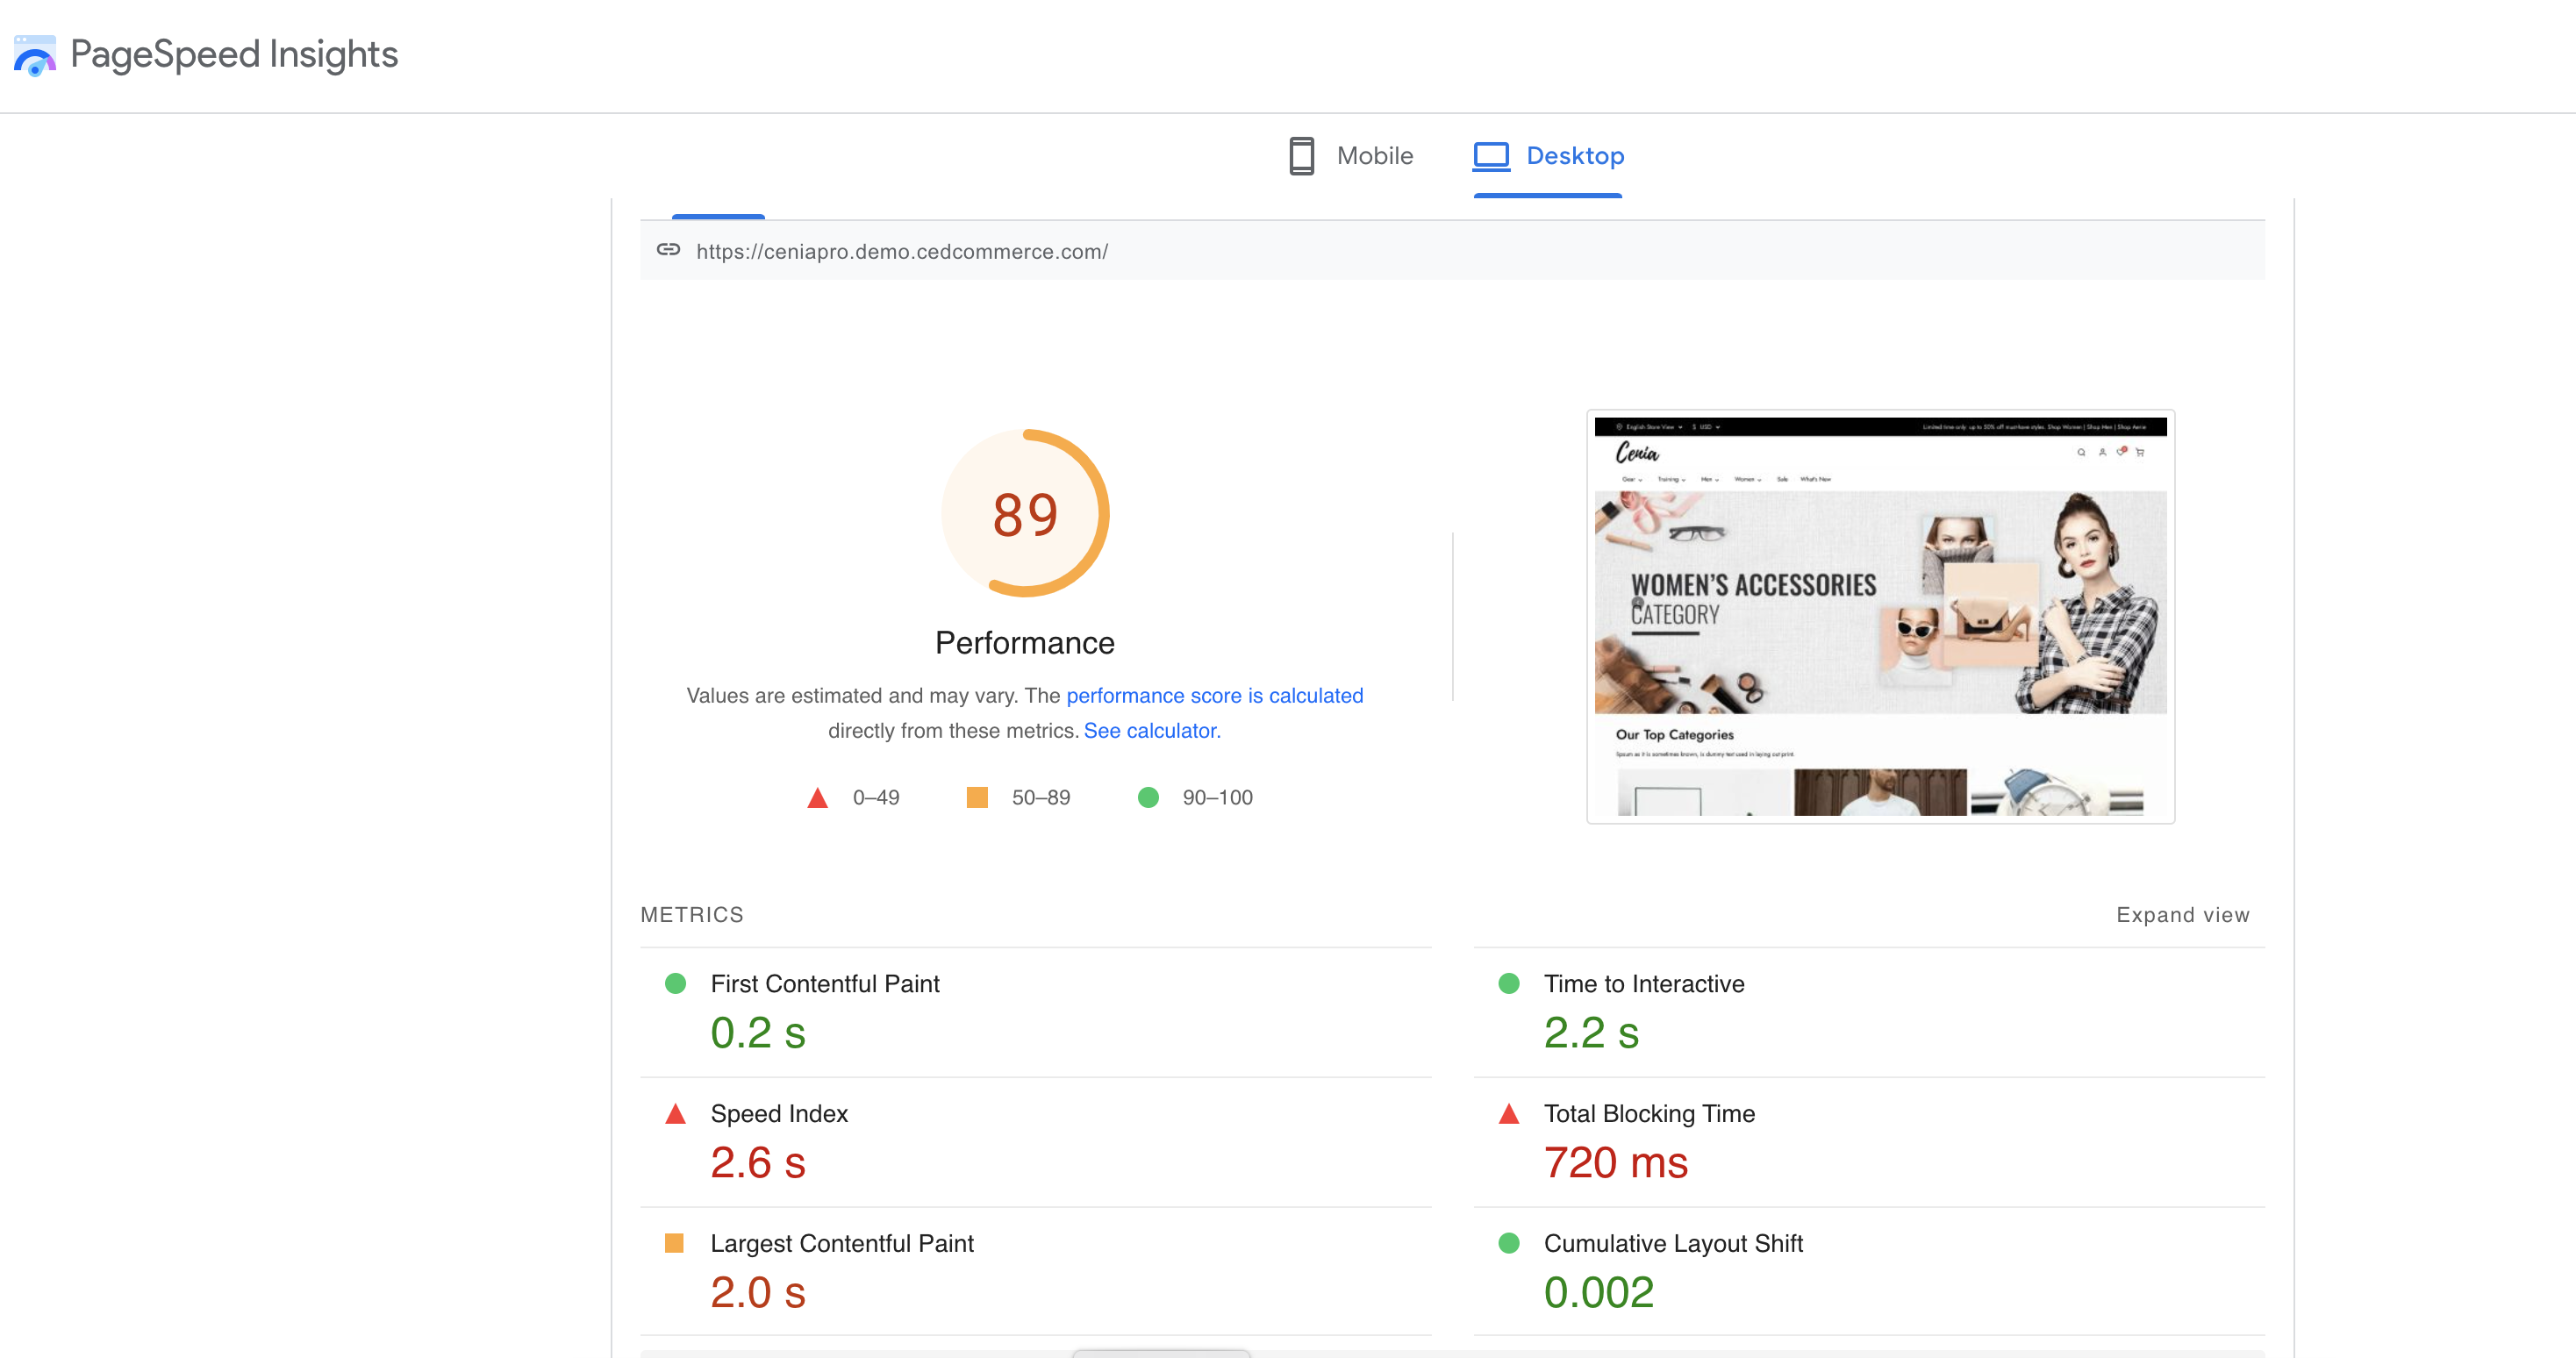Click red triangle beside Speed Index
This screenshot has width=2576, height=1358.
(675, 1114)
